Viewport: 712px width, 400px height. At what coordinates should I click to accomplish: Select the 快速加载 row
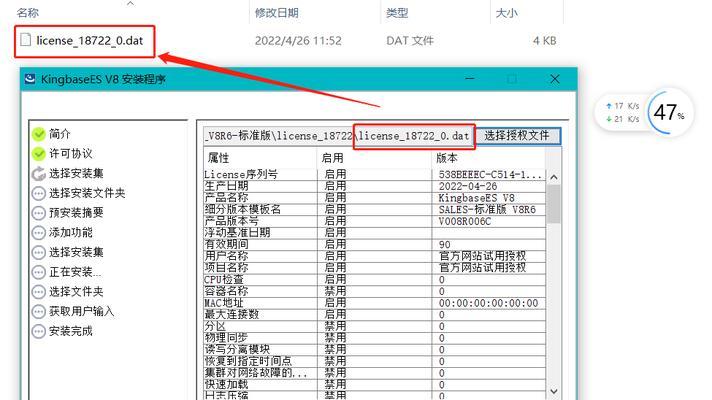coord(374,385)
